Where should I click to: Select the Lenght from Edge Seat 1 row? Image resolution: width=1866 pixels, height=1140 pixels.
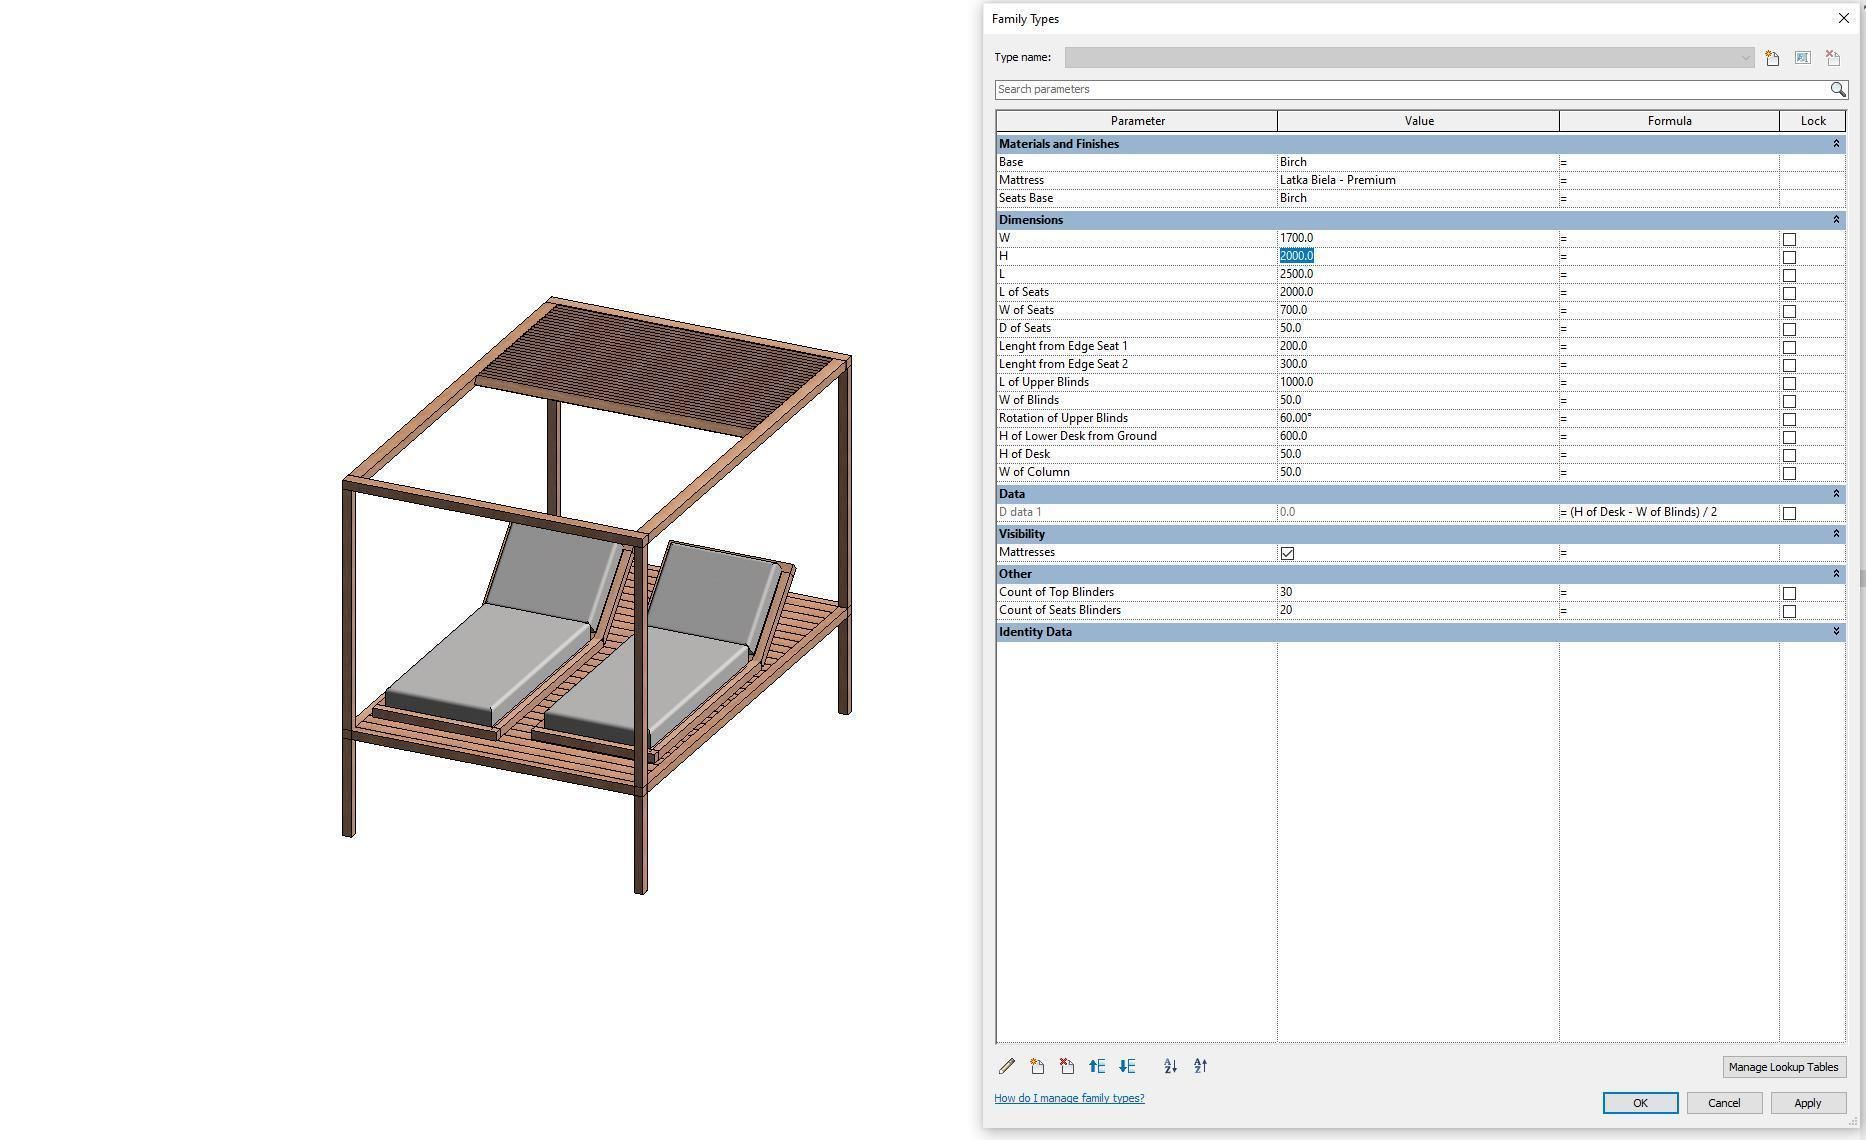1420,346
